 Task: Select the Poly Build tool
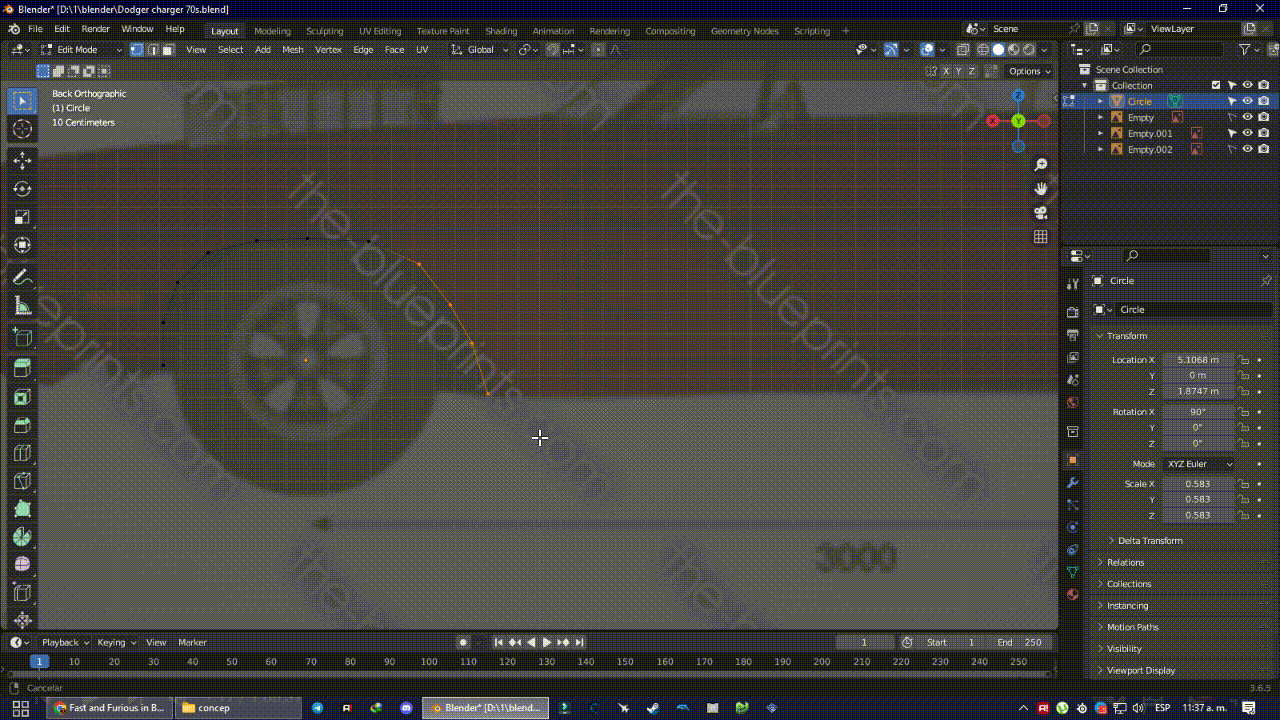[22, 509]
